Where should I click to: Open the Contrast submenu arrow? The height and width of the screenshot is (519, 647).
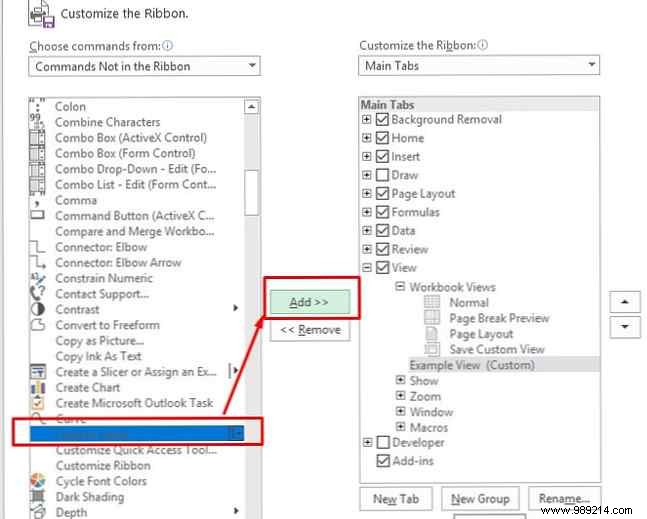pyautogui.click(x=235, y=308)
